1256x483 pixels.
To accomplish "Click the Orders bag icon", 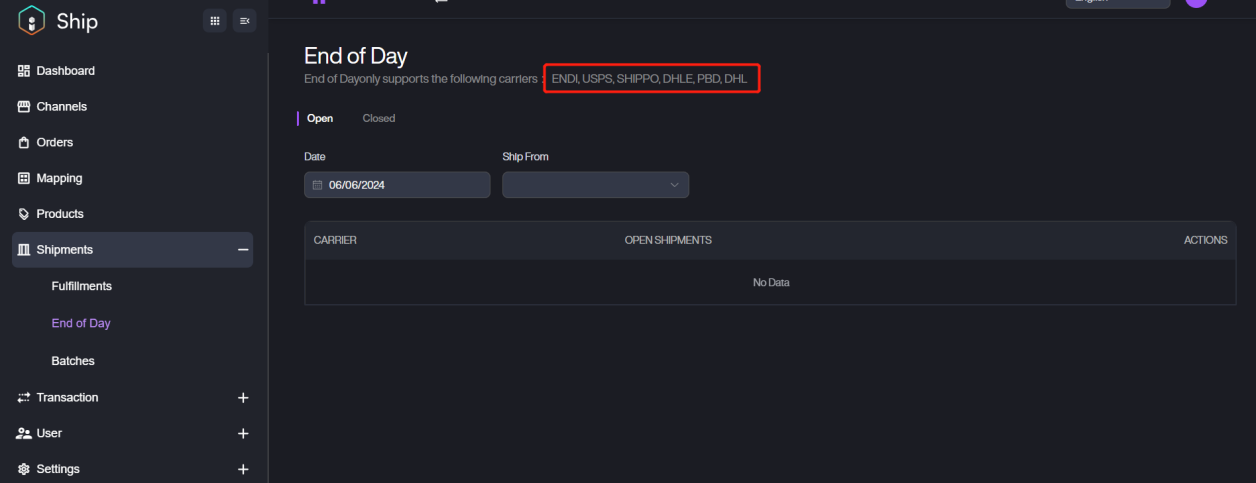I will (24, 143).
